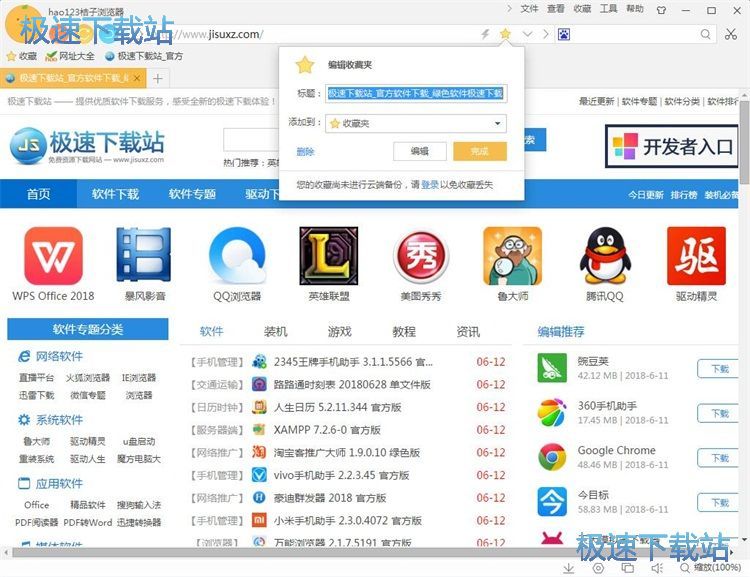Click the 暴风影音 icon
The image size is (750, 577).
[144, 254]
